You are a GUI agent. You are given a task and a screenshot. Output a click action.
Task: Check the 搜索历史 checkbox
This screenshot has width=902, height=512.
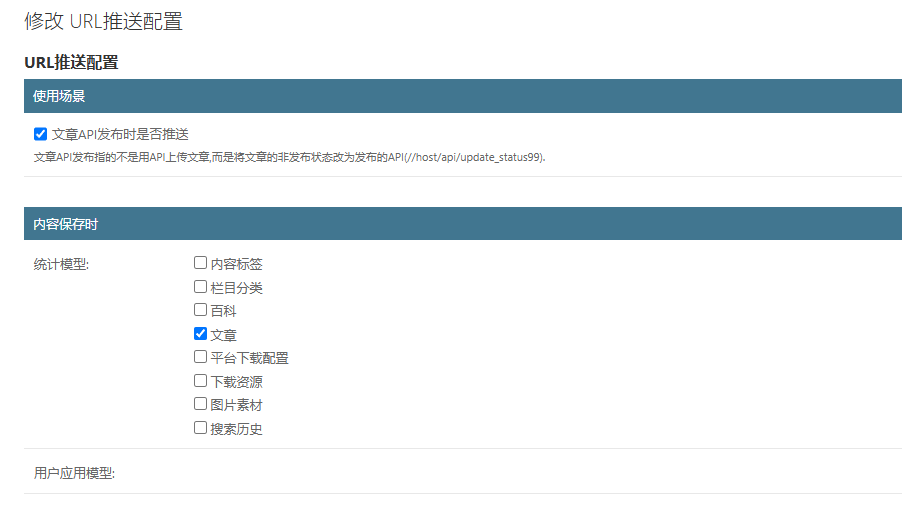tap(201, 428)
